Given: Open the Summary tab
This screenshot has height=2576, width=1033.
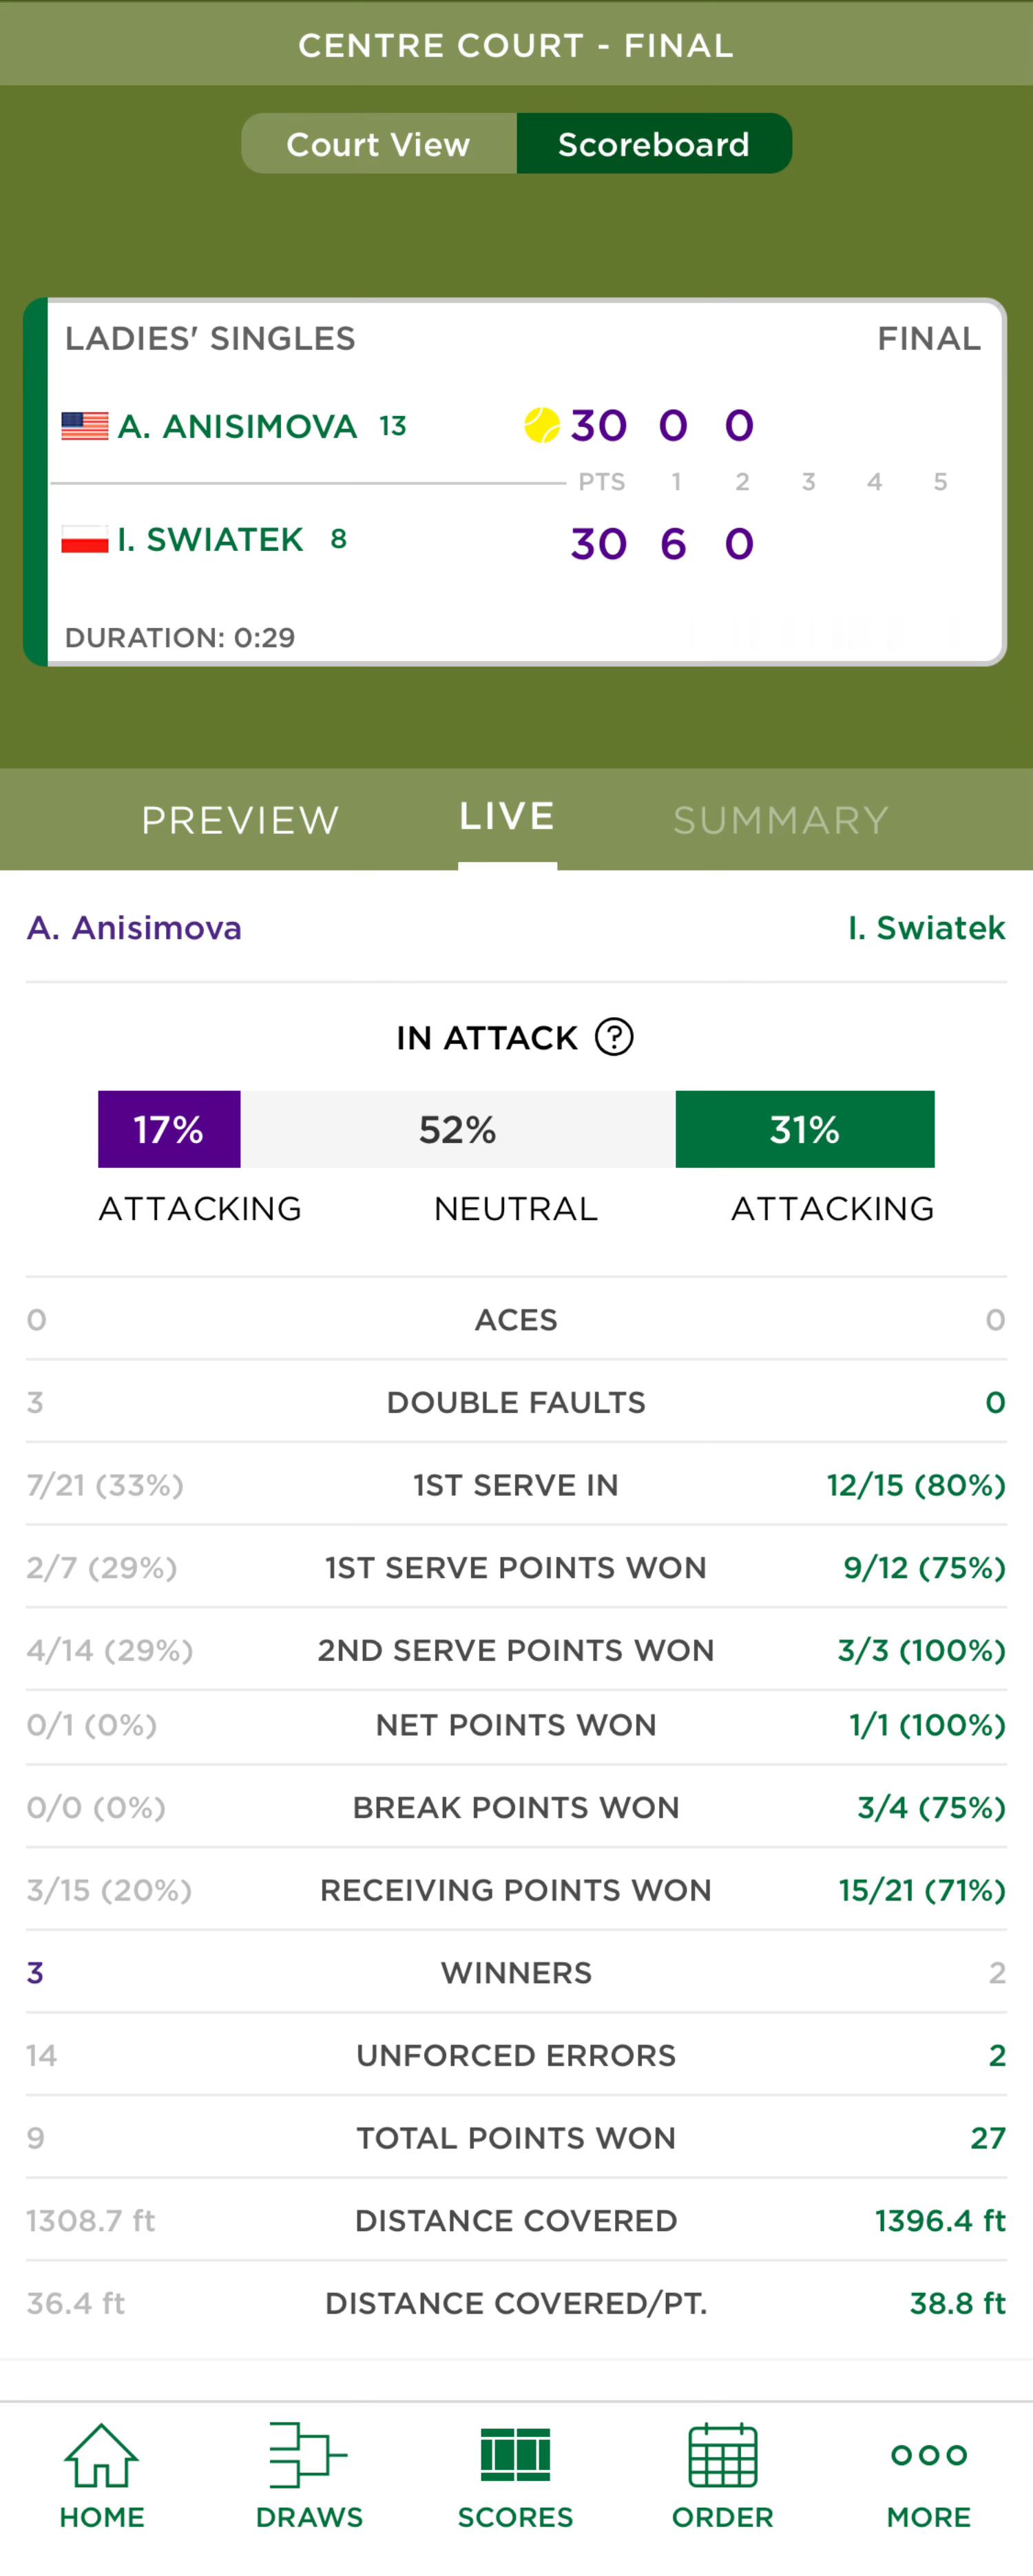Looking at the screenshot, I should pos(781,820).
